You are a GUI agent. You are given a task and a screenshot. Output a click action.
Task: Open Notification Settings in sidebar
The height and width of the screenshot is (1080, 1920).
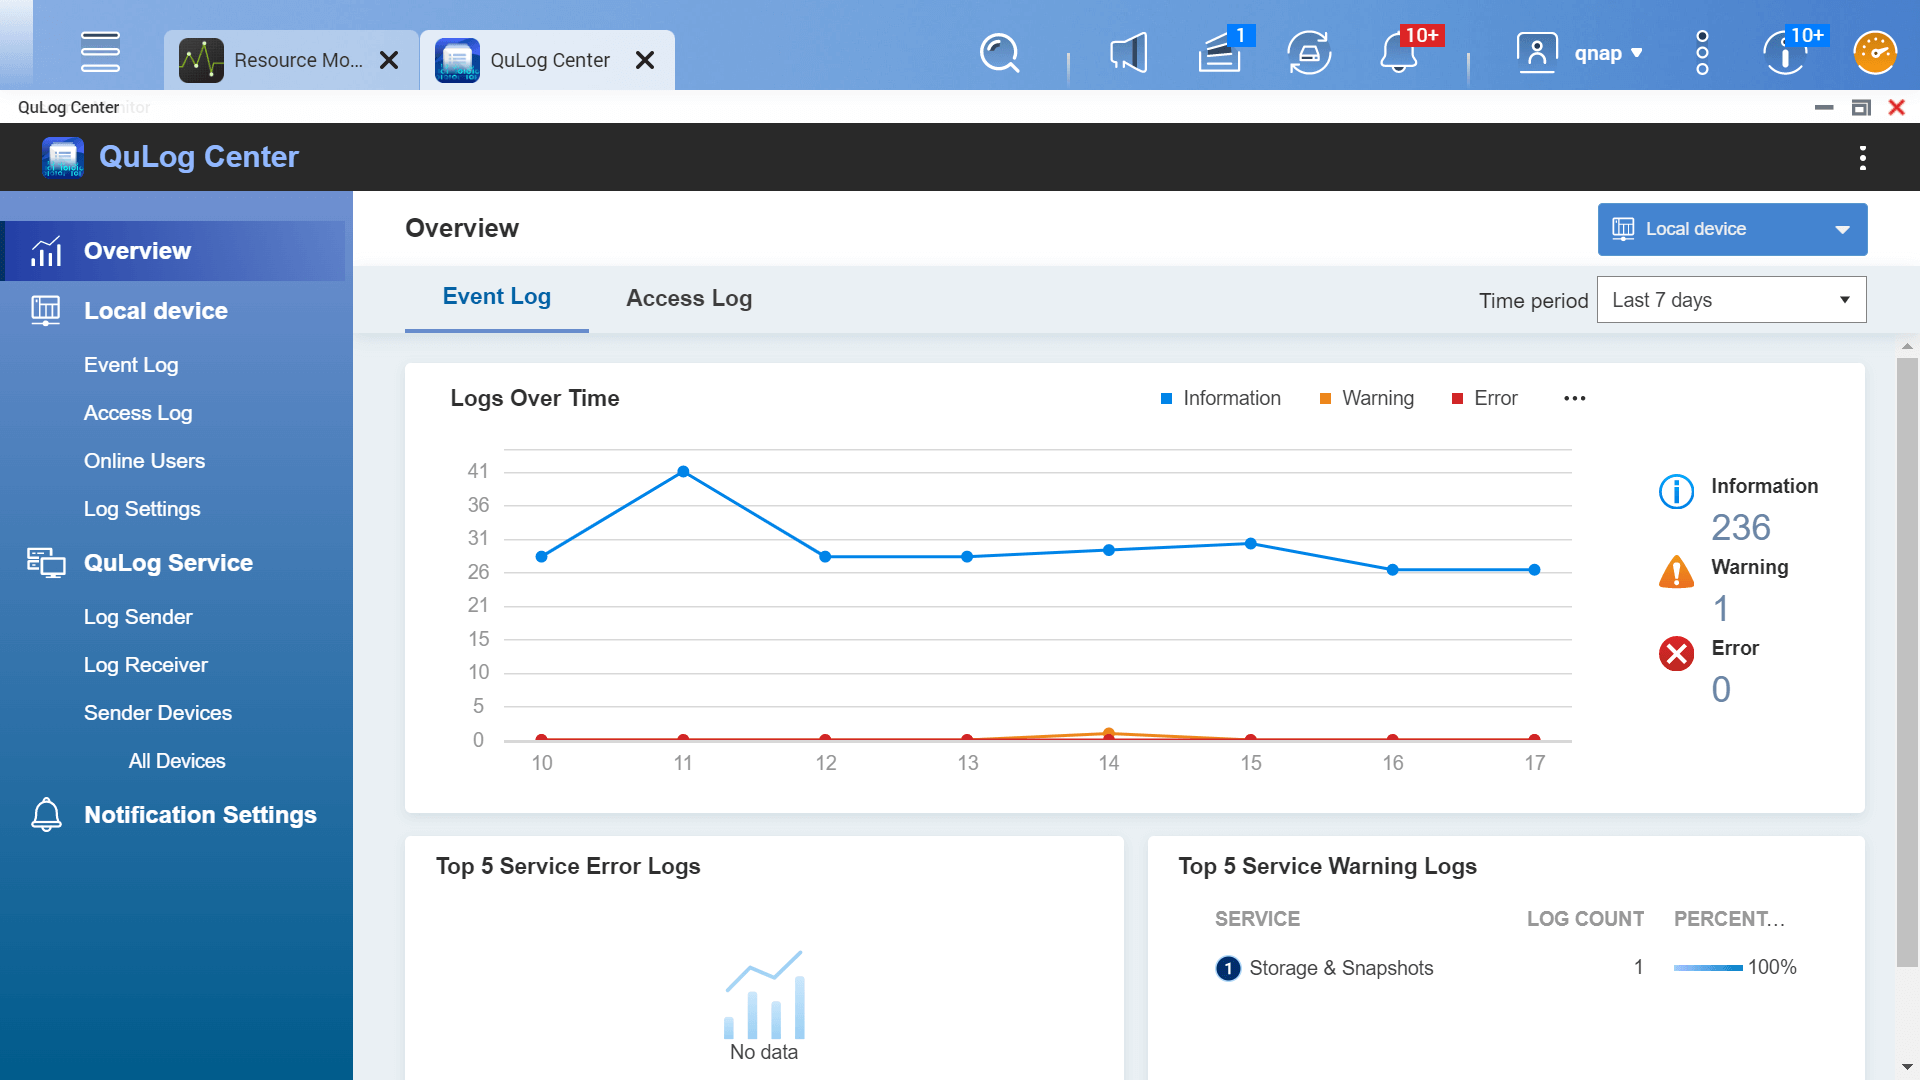pyautogui.click(x=200, y=815)
